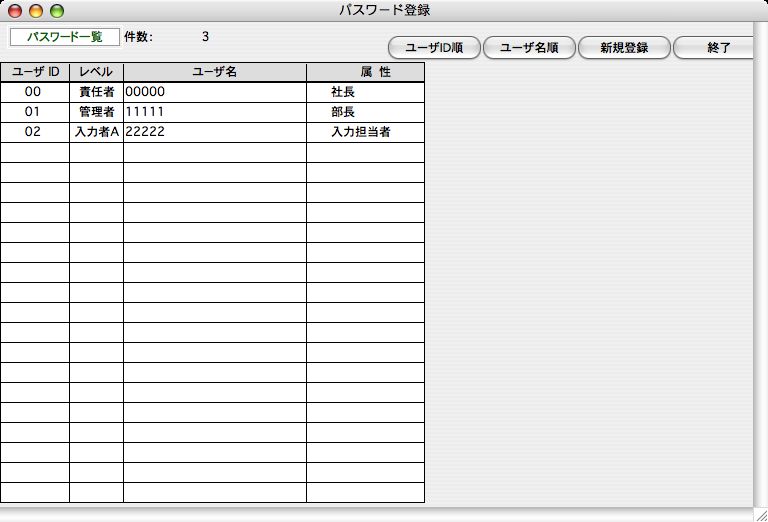Select user ID 01 cell
The width and height of the screenshot is (768, 522).
(x=33, y=112)
